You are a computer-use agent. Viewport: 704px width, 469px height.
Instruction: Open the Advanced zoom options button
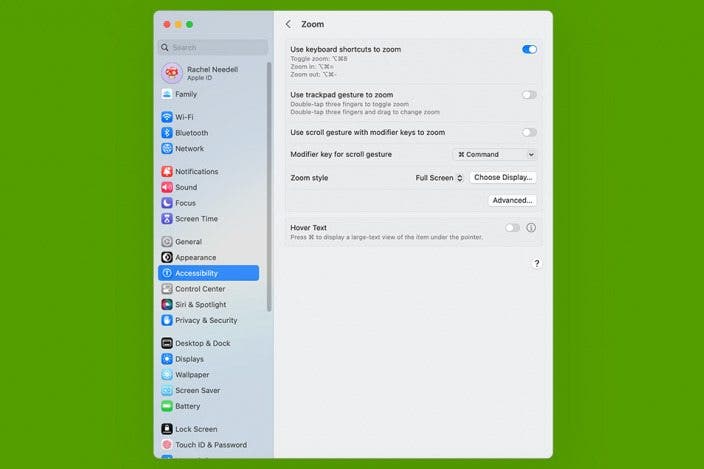click(x=512, y=200)
